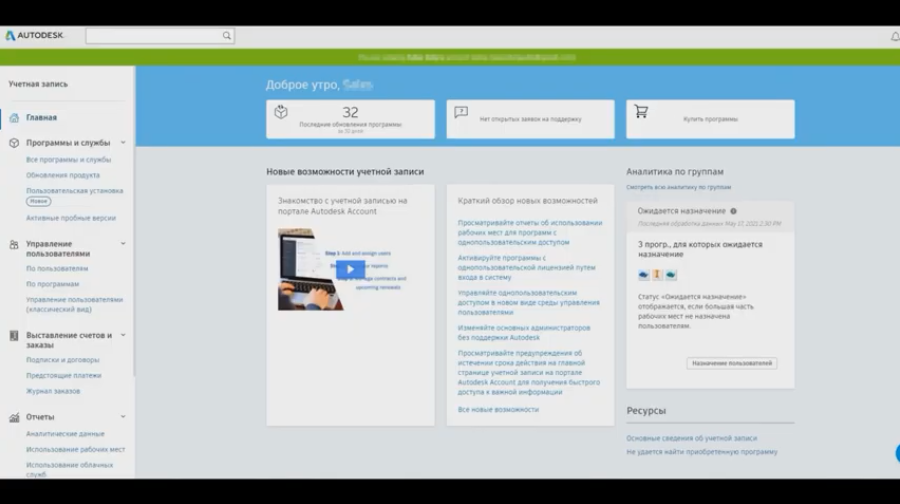This screenshot has height=504, width=900.
Task: Open Подписки и договоры
Action: click(x=63, y=360)
